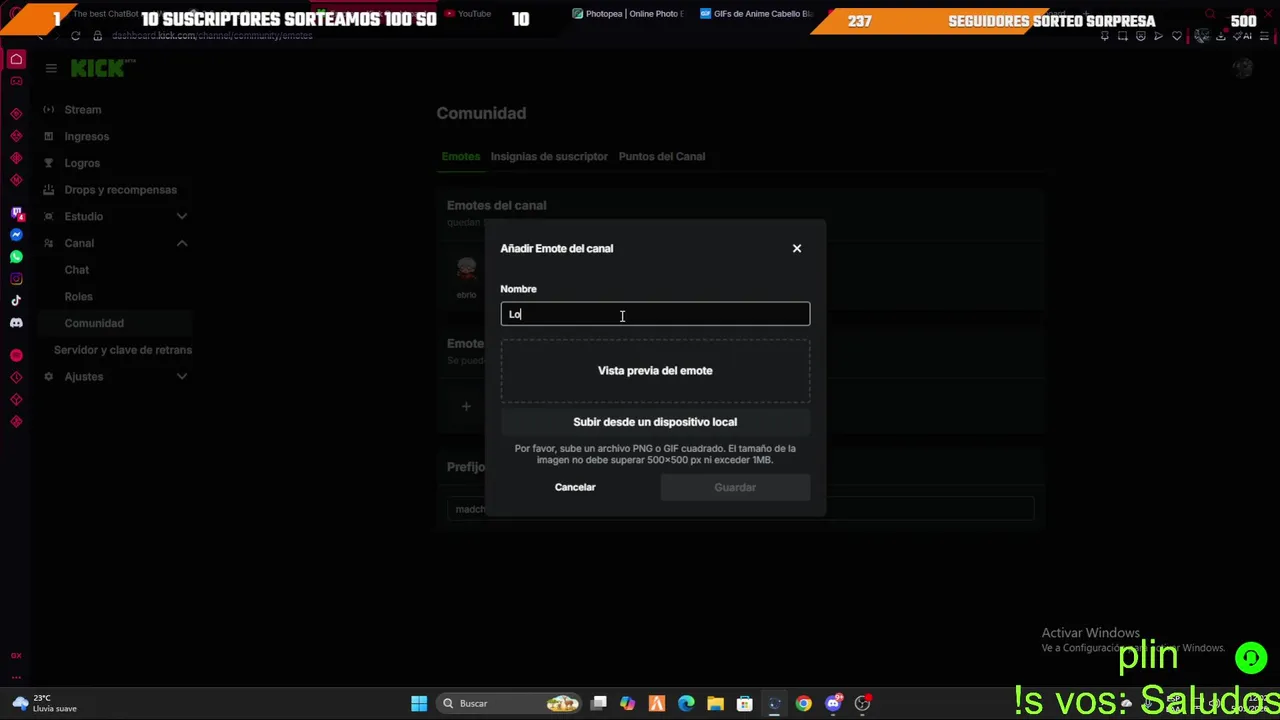The image size is (1280, 720).
Task: Open Discord from the taskbar
Action: (833, 704)
